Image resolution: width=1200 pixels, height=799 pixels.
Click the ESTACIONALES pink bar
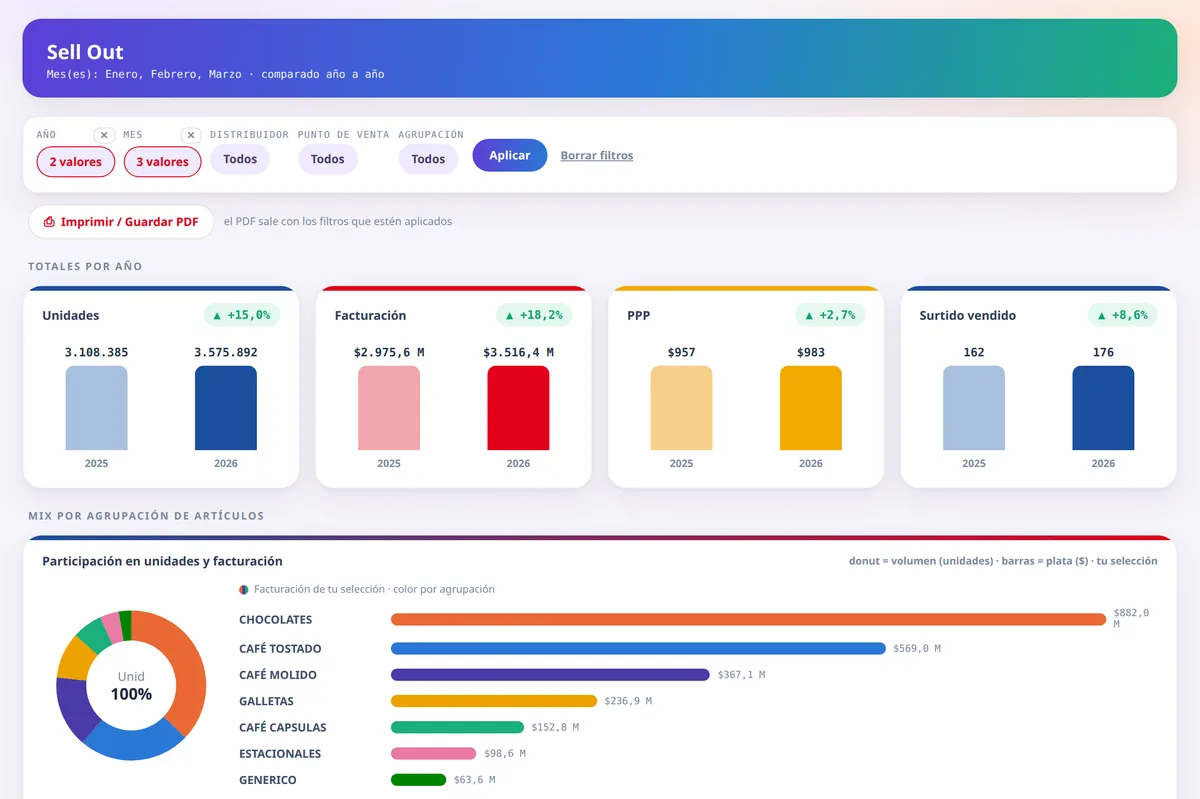click(x=434, y=753)
